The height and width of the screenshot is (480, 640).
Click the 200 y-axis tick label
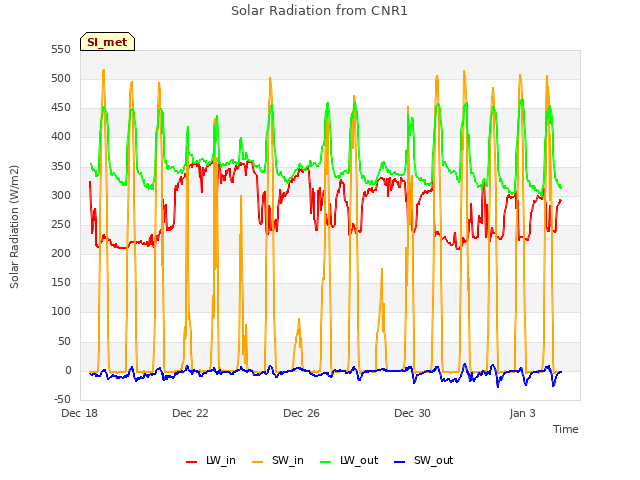point(61,253)
